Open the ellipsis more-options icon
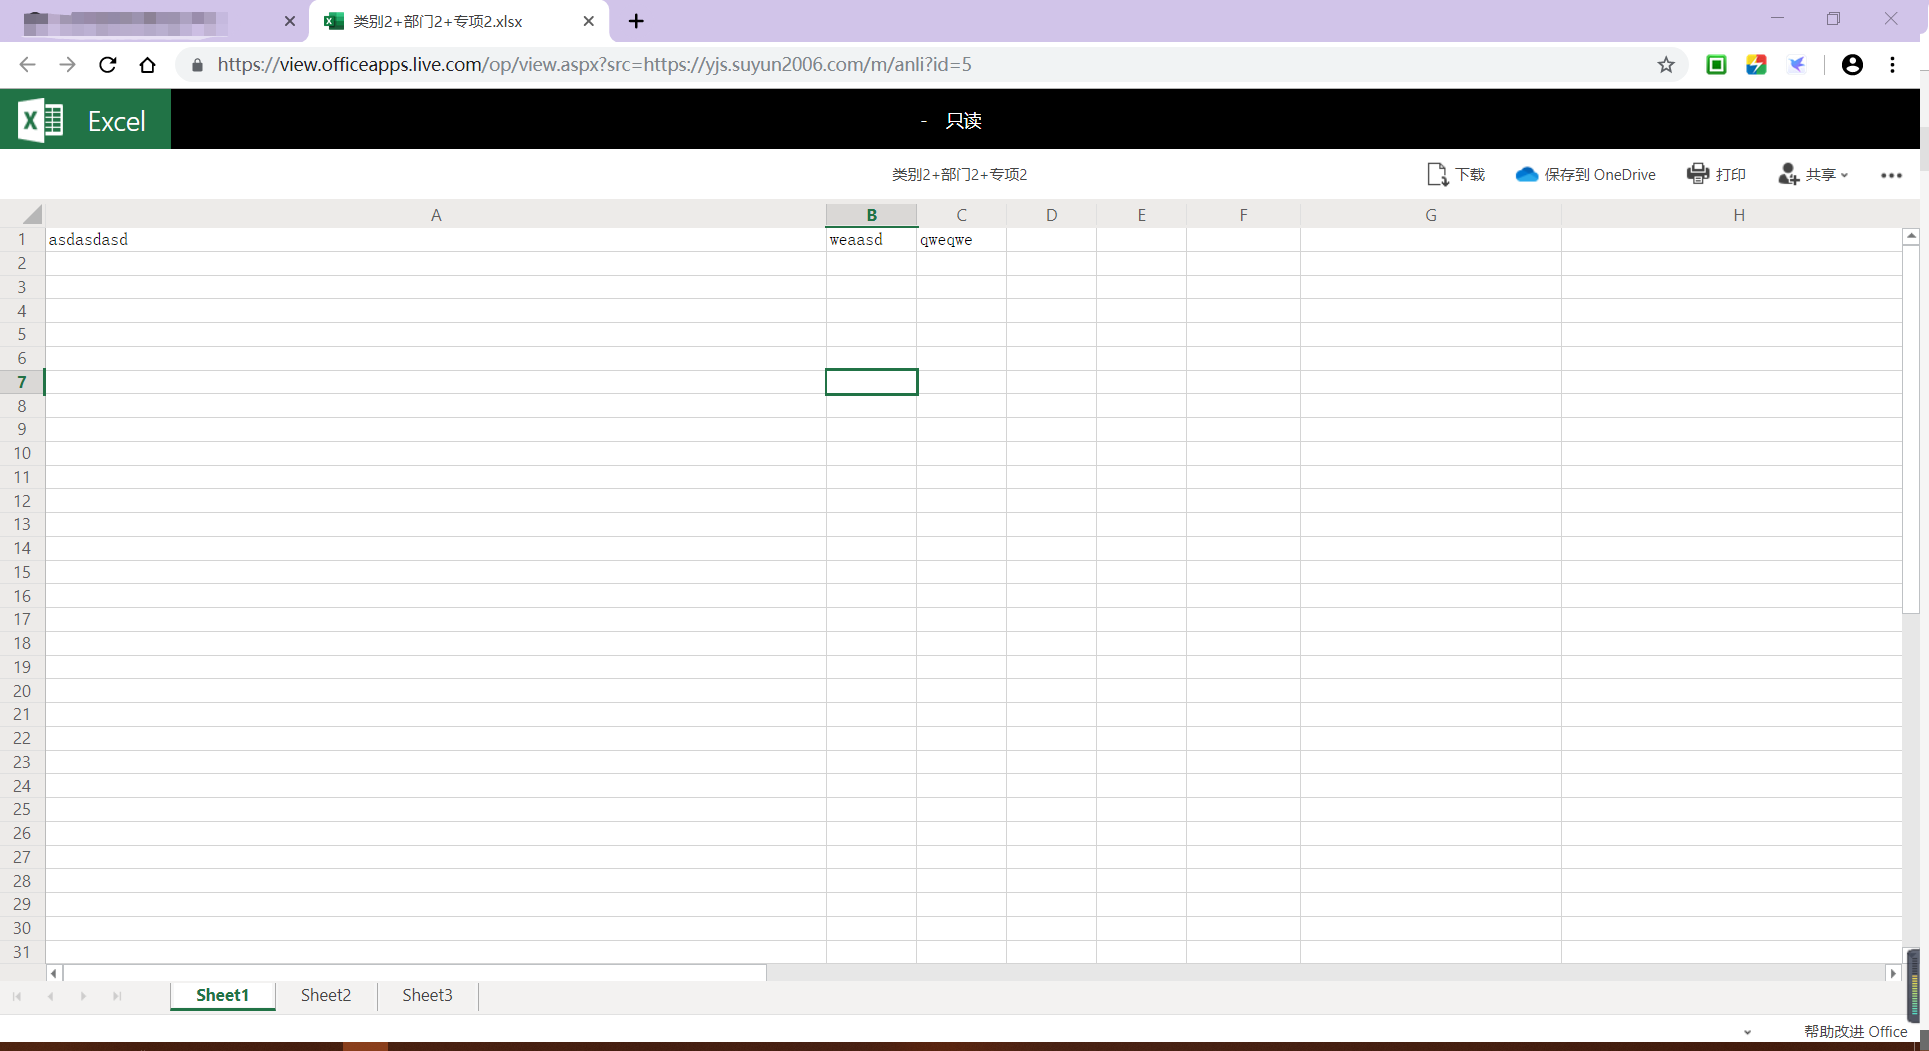The width and height of the screenshot is (1929, 1051). [1892, 175]
